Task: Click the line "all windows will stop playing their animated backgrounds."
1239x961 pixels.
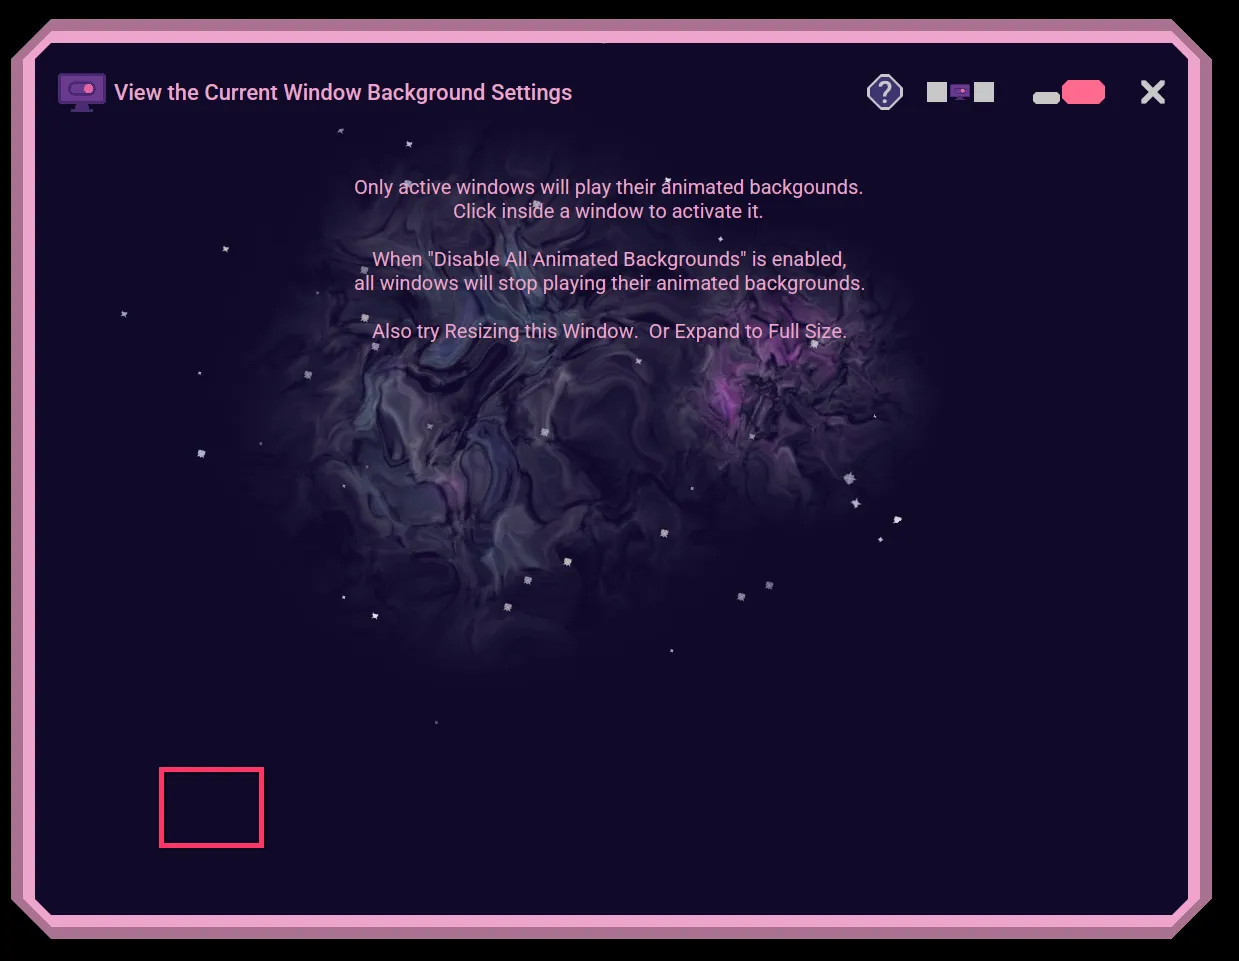Action: click(x=609, y=283)
